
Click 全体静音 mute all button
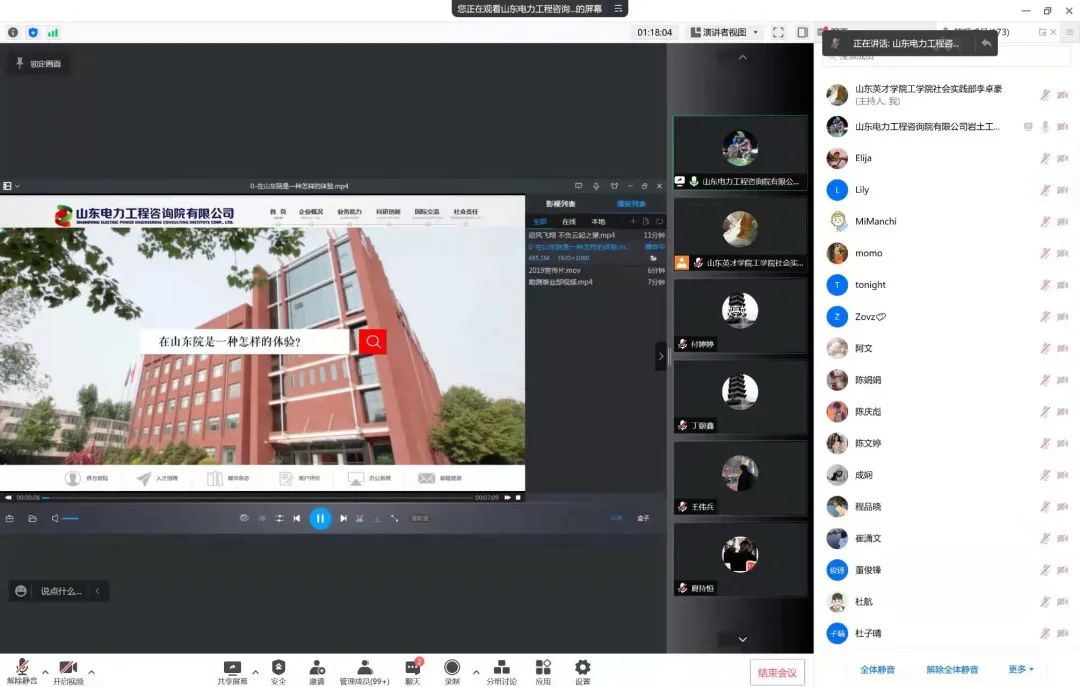(878, 669)
